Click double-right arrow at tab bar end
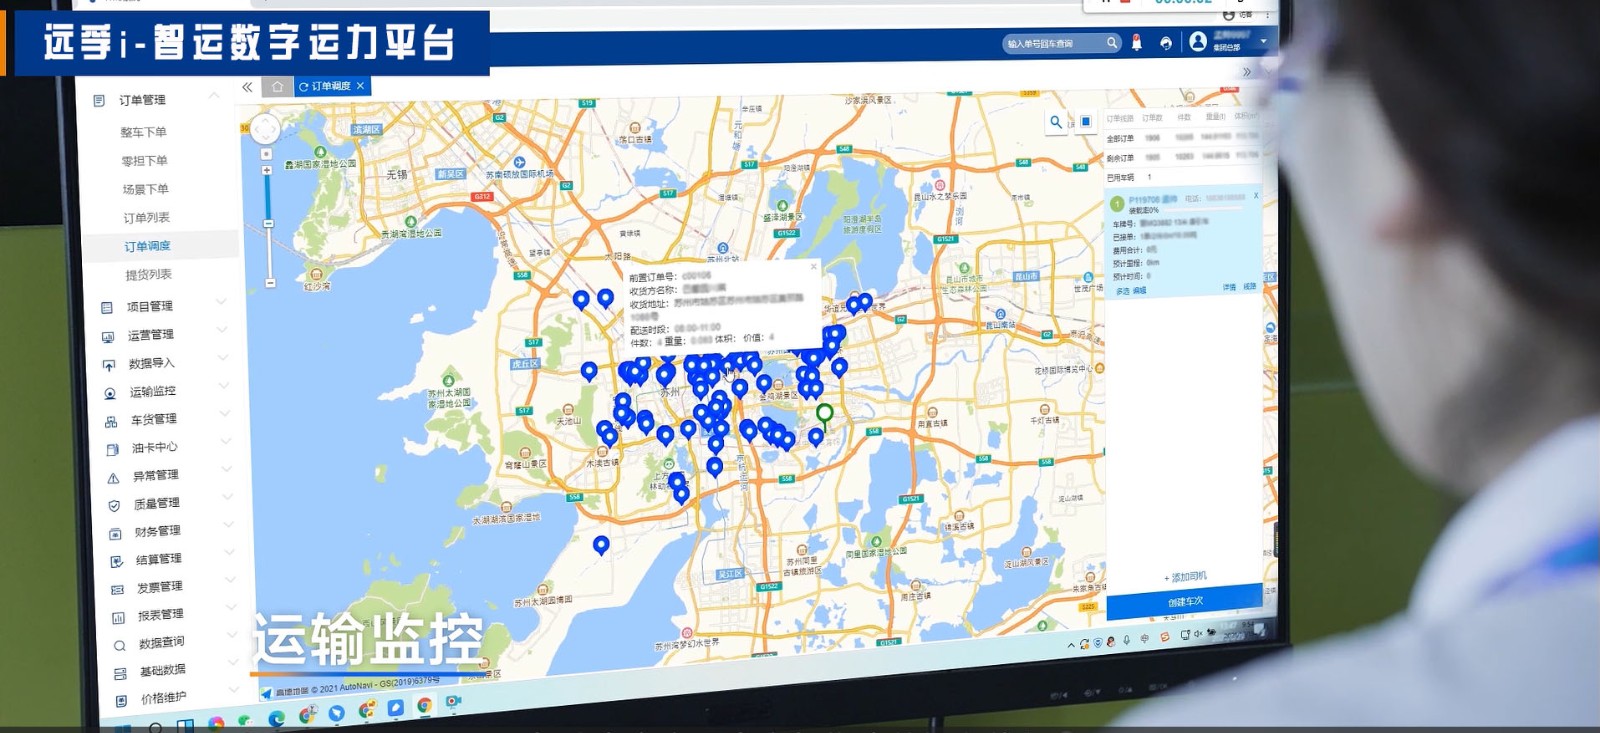This screenshot has height=733, width=1600. click(x=1246, y=72)
